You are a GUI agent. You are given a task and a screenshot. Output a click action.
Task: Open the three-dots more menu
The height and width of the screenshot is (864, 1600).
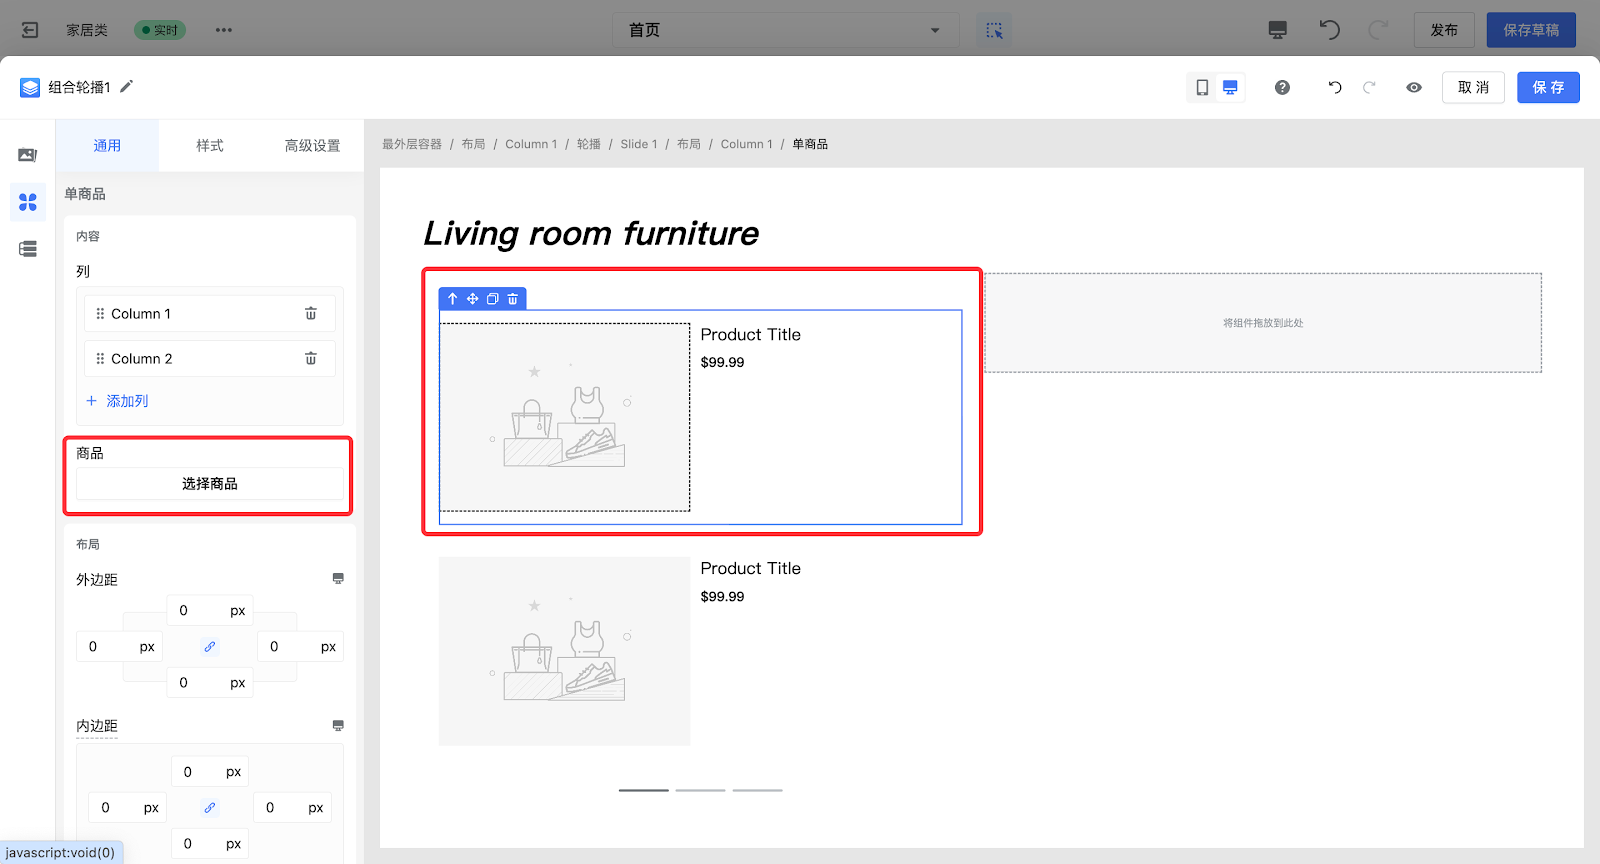click(224, 30)
